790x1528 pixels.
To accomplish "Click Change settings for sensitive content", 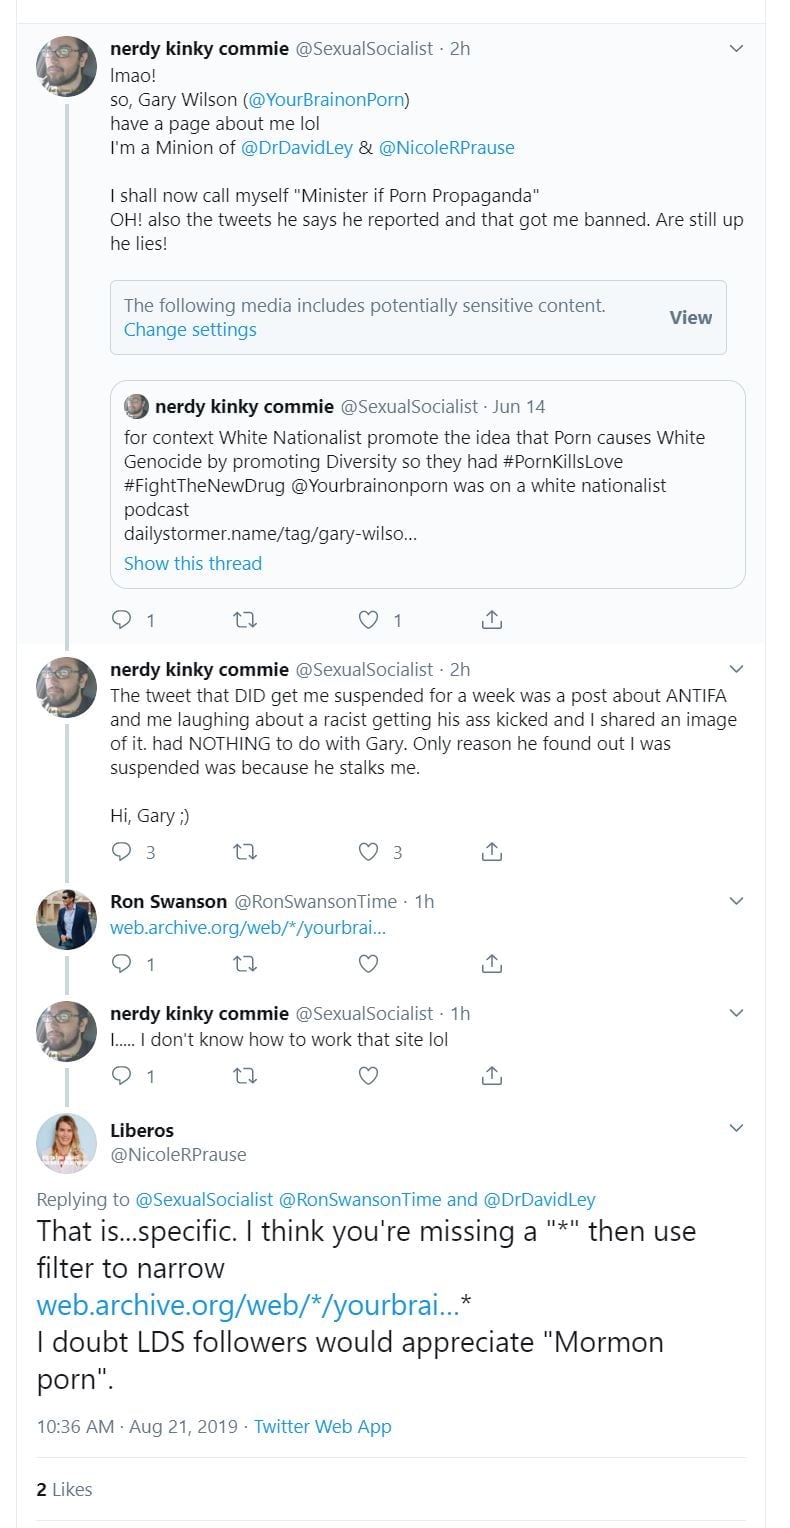I will [190, 330].
